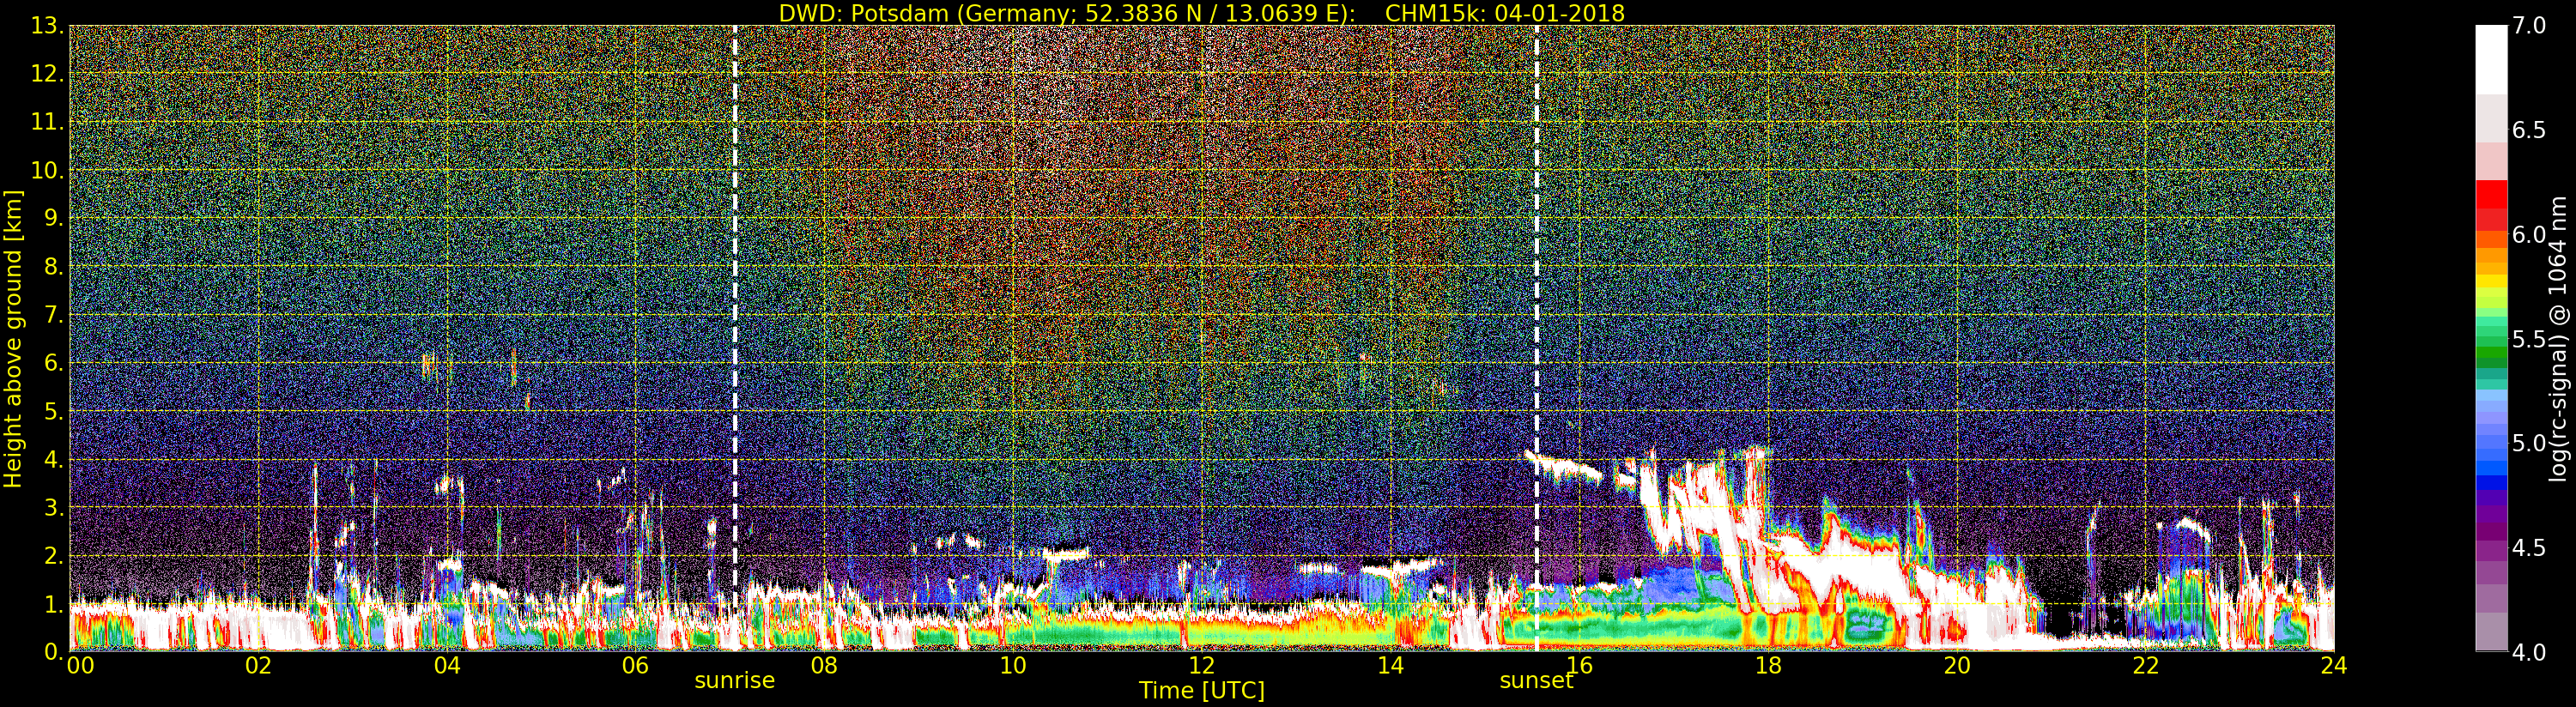Click the '20' time axis tick label
The height and width of the screenshot is (707, 2576).
[1956, 666]
